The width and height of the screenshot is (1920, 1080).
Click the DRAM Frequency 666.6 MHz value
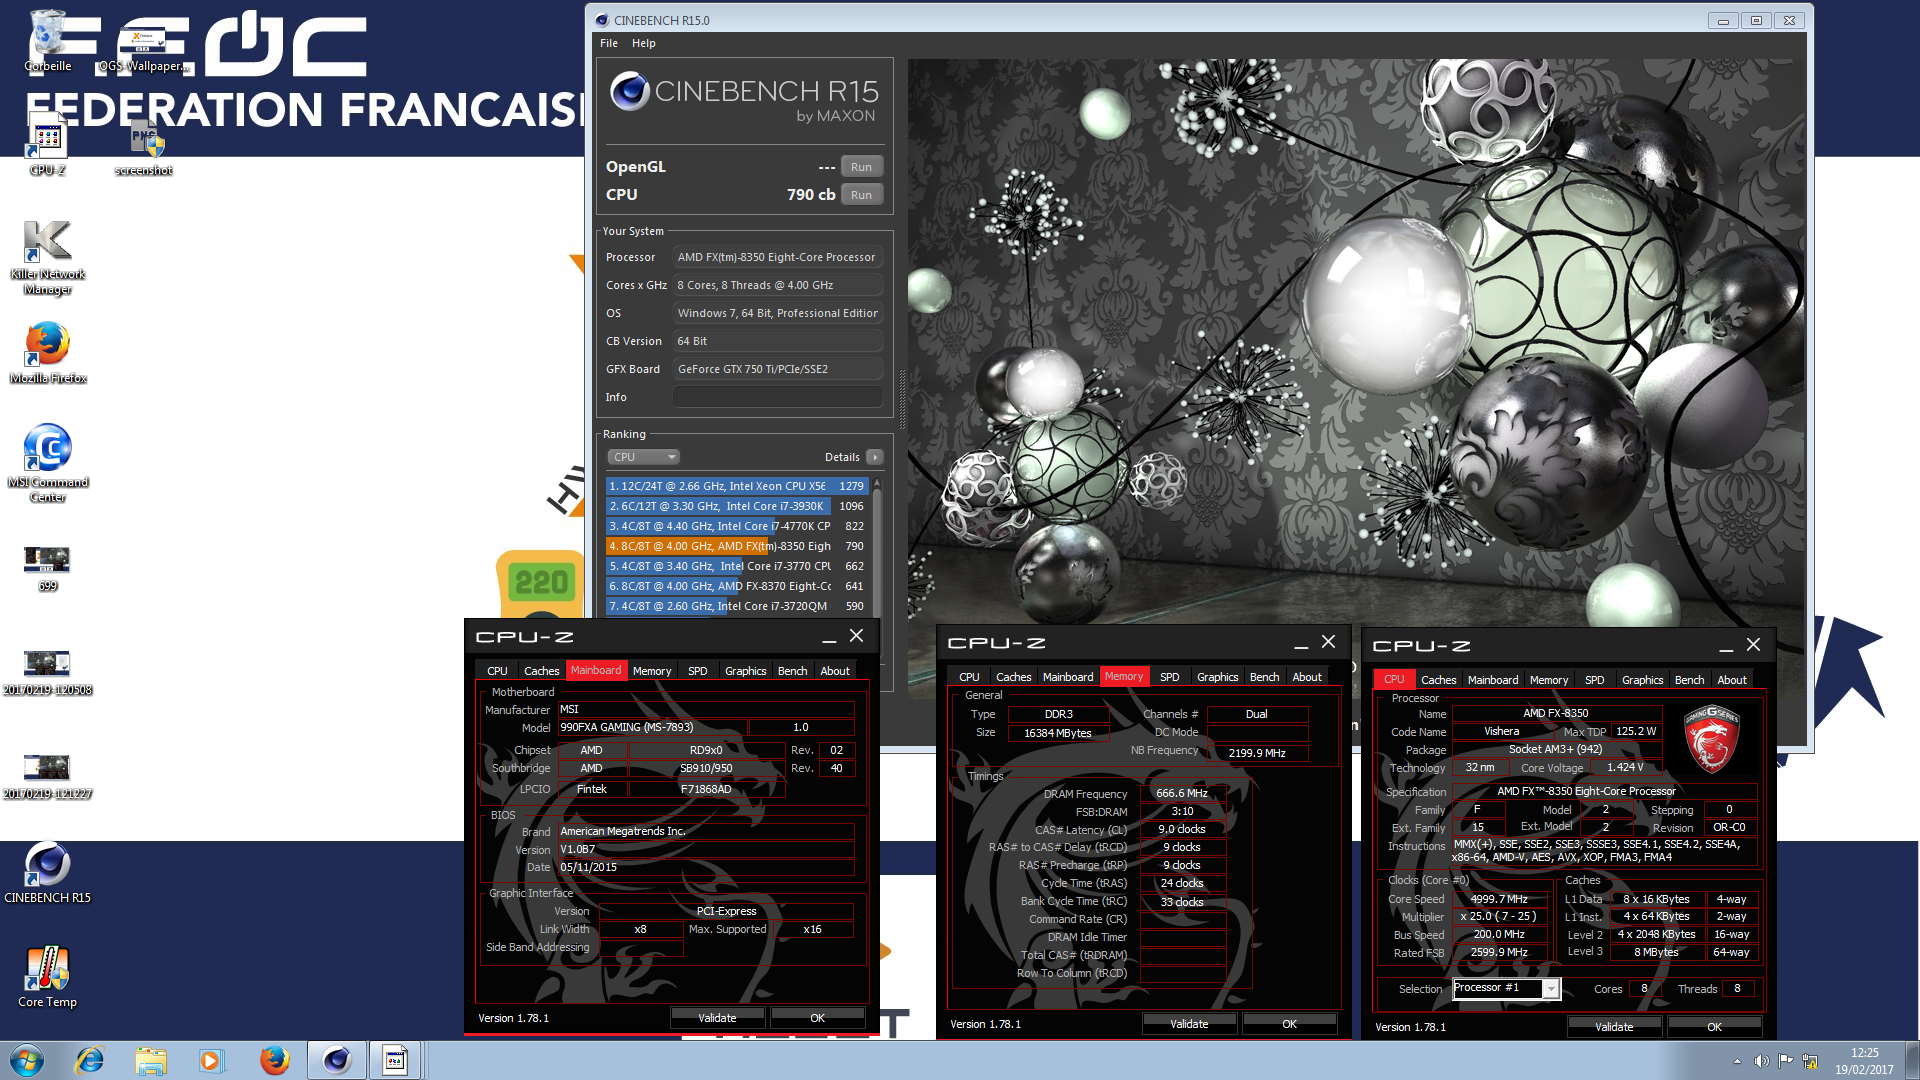pos(1181,794)
